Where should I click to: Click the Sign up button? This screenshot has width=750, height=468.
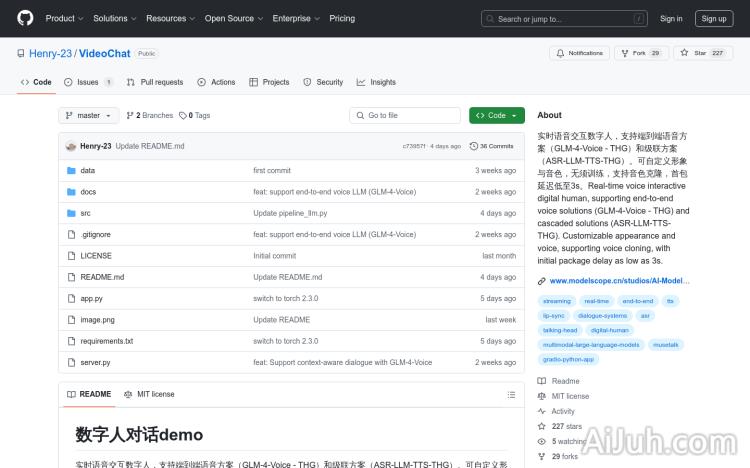click(714, 18)
